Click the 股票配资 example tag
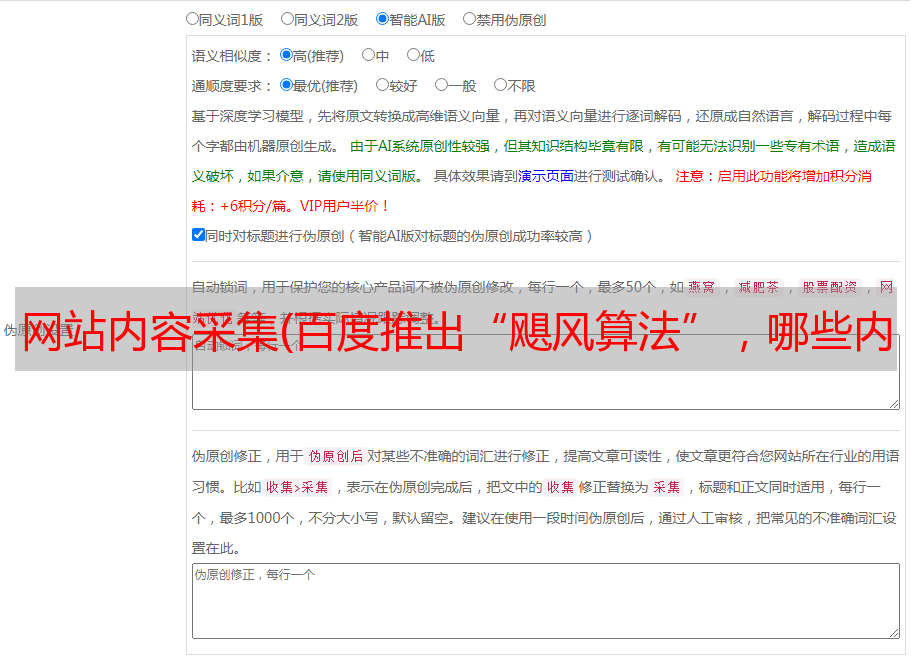This screenshot has height=658, width=911. pyautogui.click(x=830, y=287)
